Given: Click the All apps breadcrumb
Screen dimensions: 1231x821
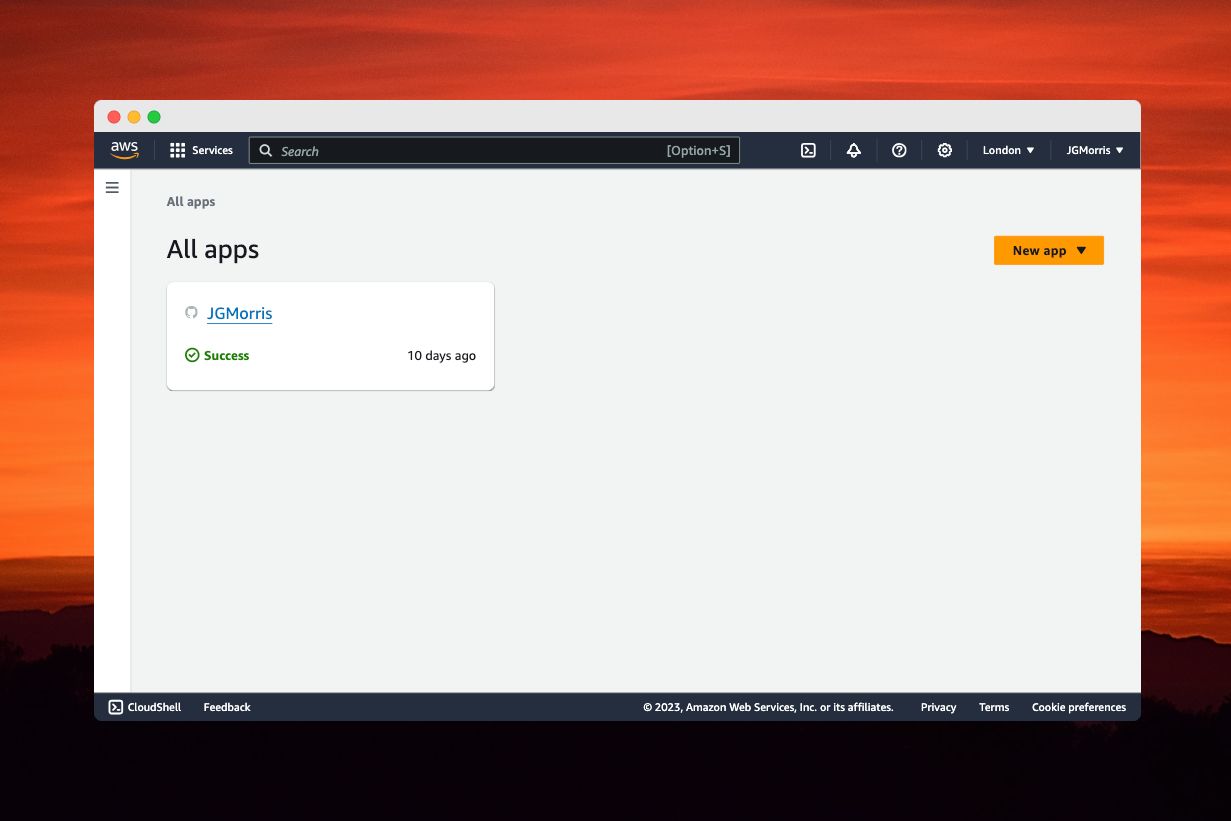Looking at the screenshot, I should 191,201.
